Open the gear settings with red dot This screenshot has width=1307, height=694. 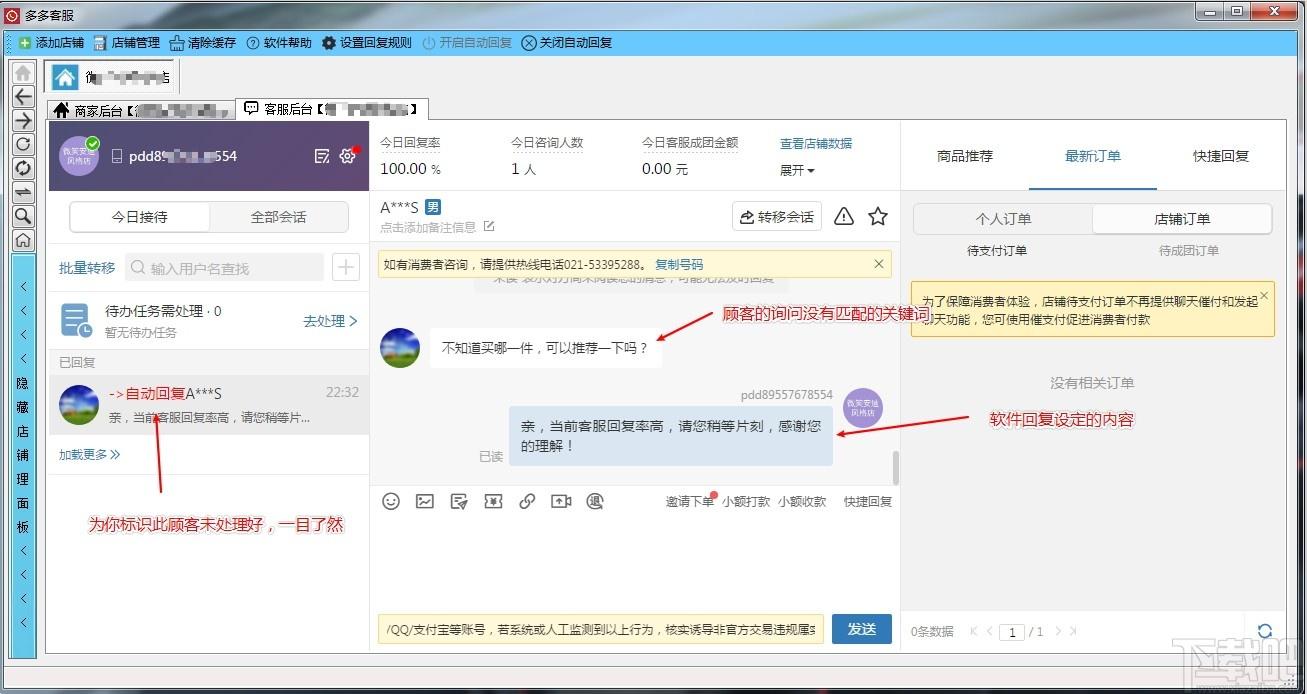(x=348, y=155)
